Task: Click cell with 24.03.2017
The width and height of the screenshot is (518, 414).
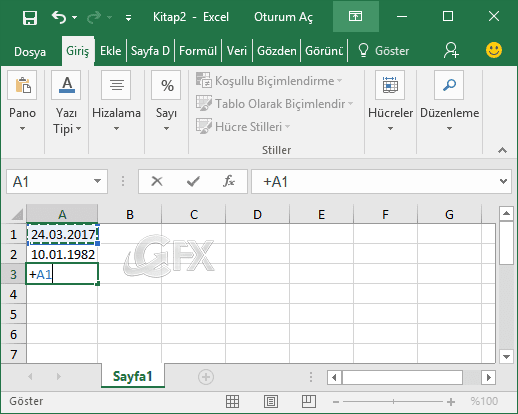Action: pos(62,234)
